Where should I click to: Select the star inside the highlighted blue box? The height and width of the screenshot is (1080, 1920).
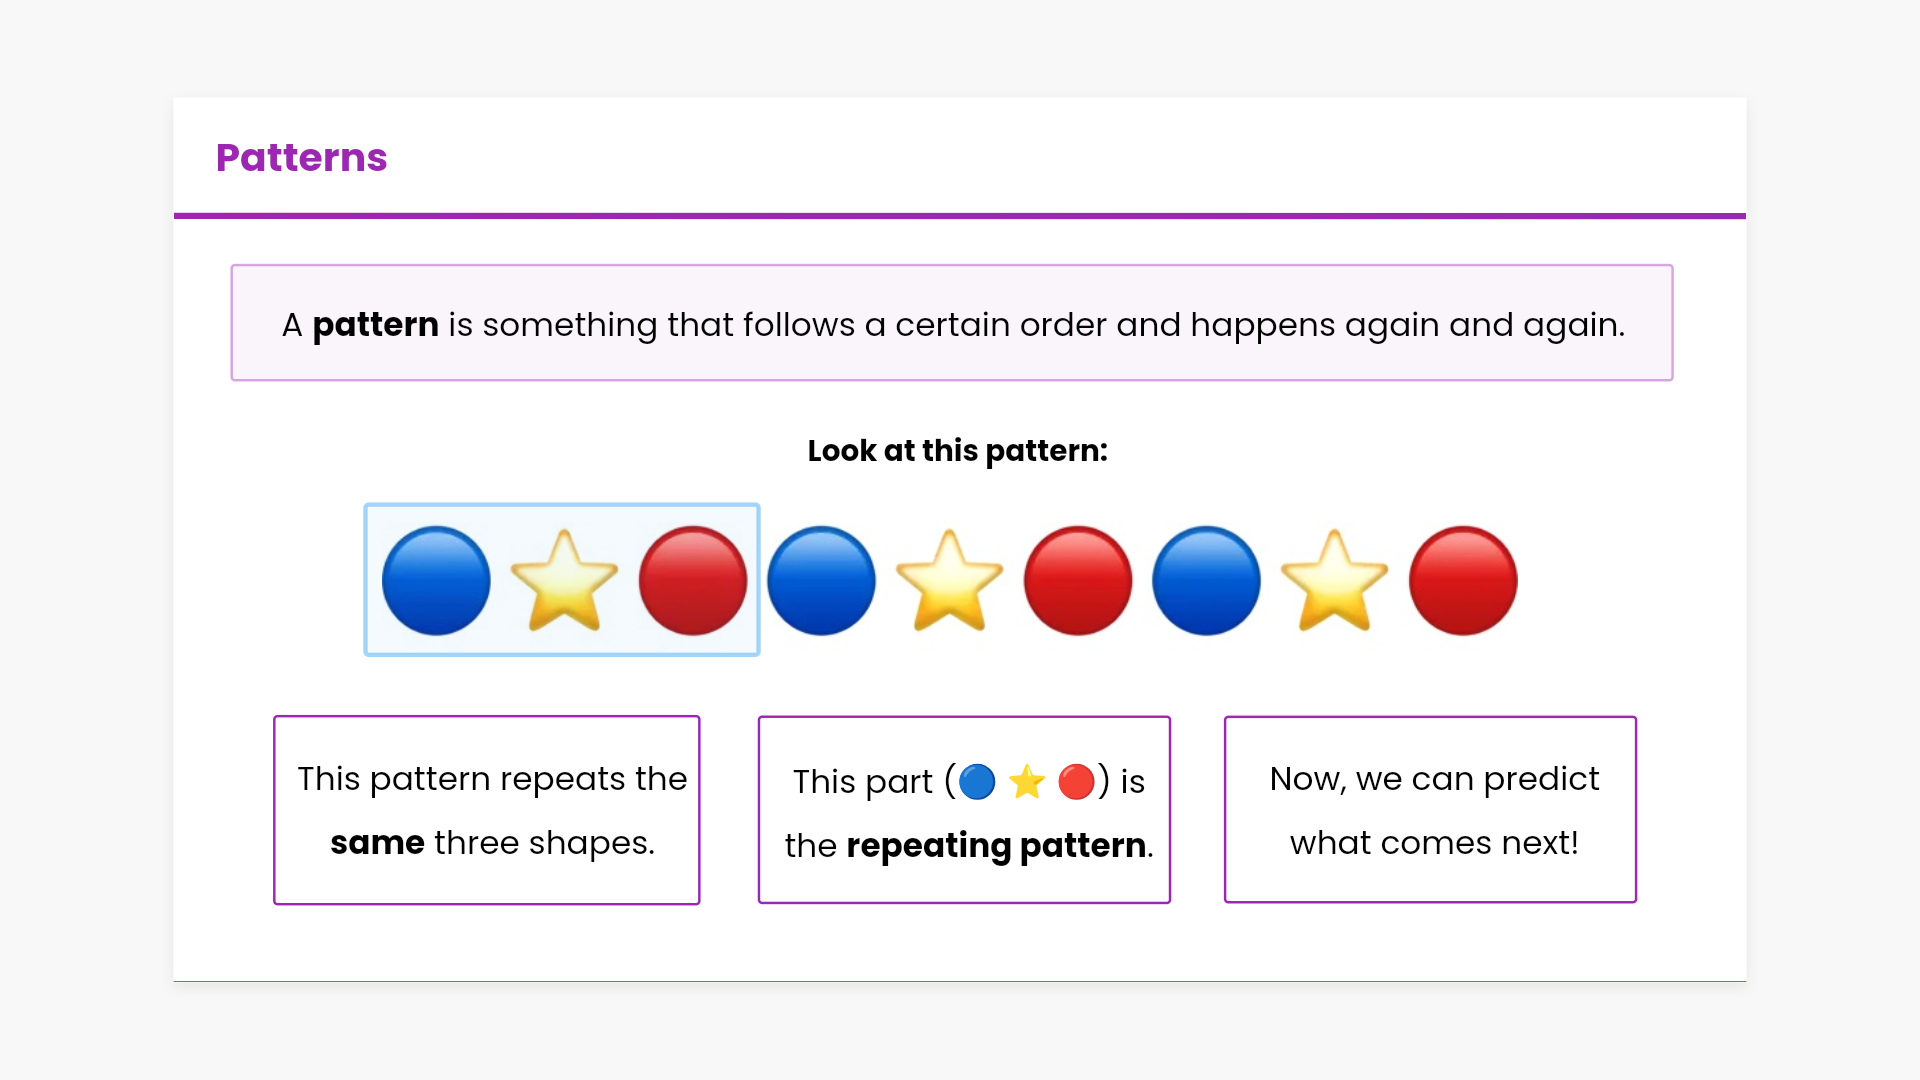(x=564, y=581)
